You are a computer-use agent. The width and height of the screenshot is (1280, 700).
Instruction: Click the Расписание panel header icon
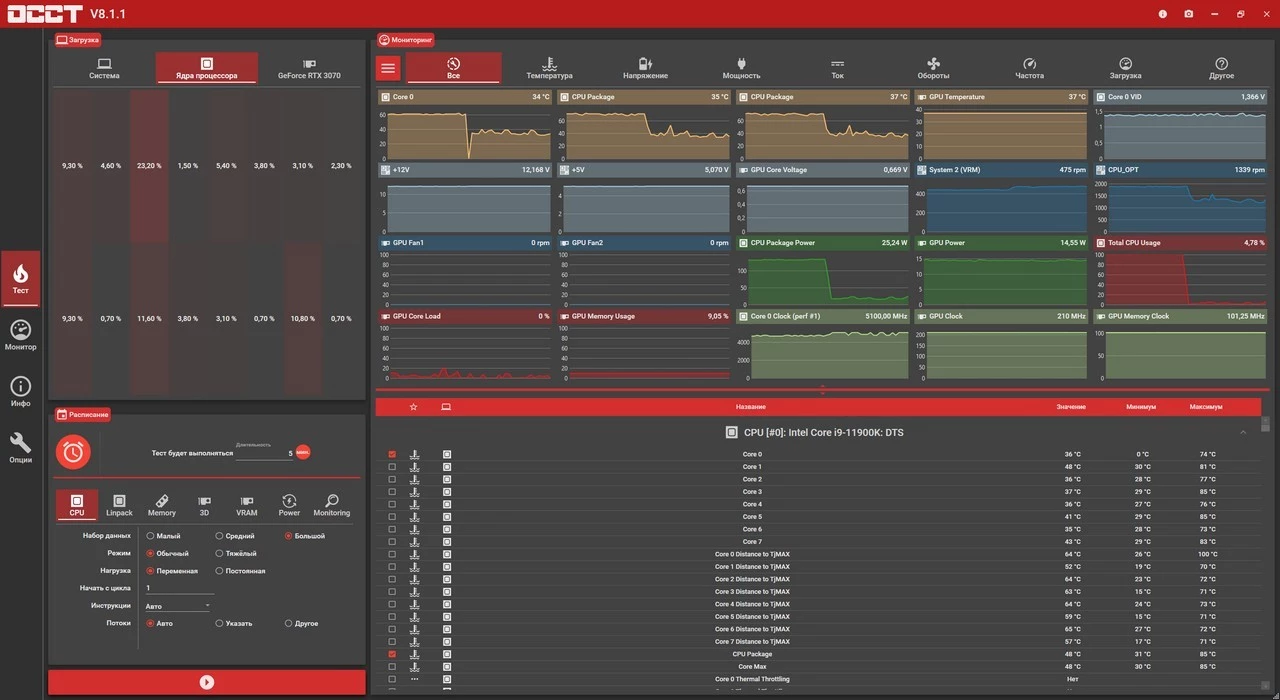pyautogui.click(x=62, y=415)
